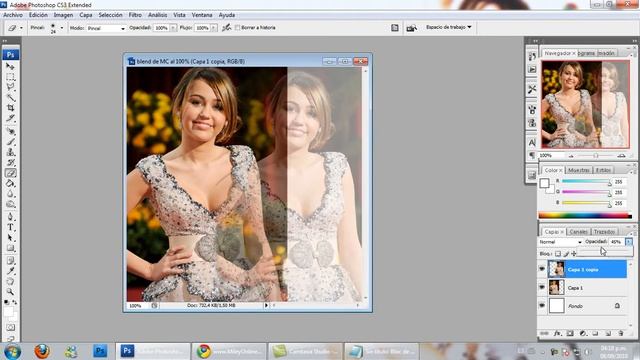The height and width of the screenshot is (360, 640).
Task: Open the Filtro menu
Action: pos(135,15)
